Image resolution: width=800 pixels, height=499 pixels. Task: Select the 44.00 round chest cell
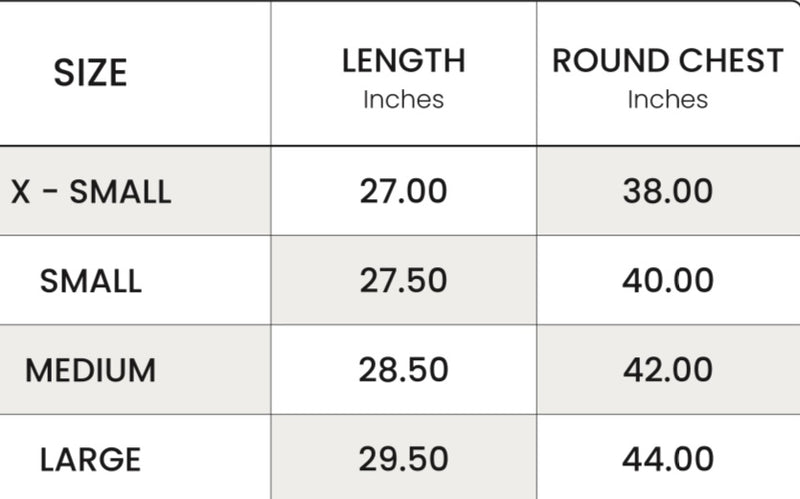point(667,460)
